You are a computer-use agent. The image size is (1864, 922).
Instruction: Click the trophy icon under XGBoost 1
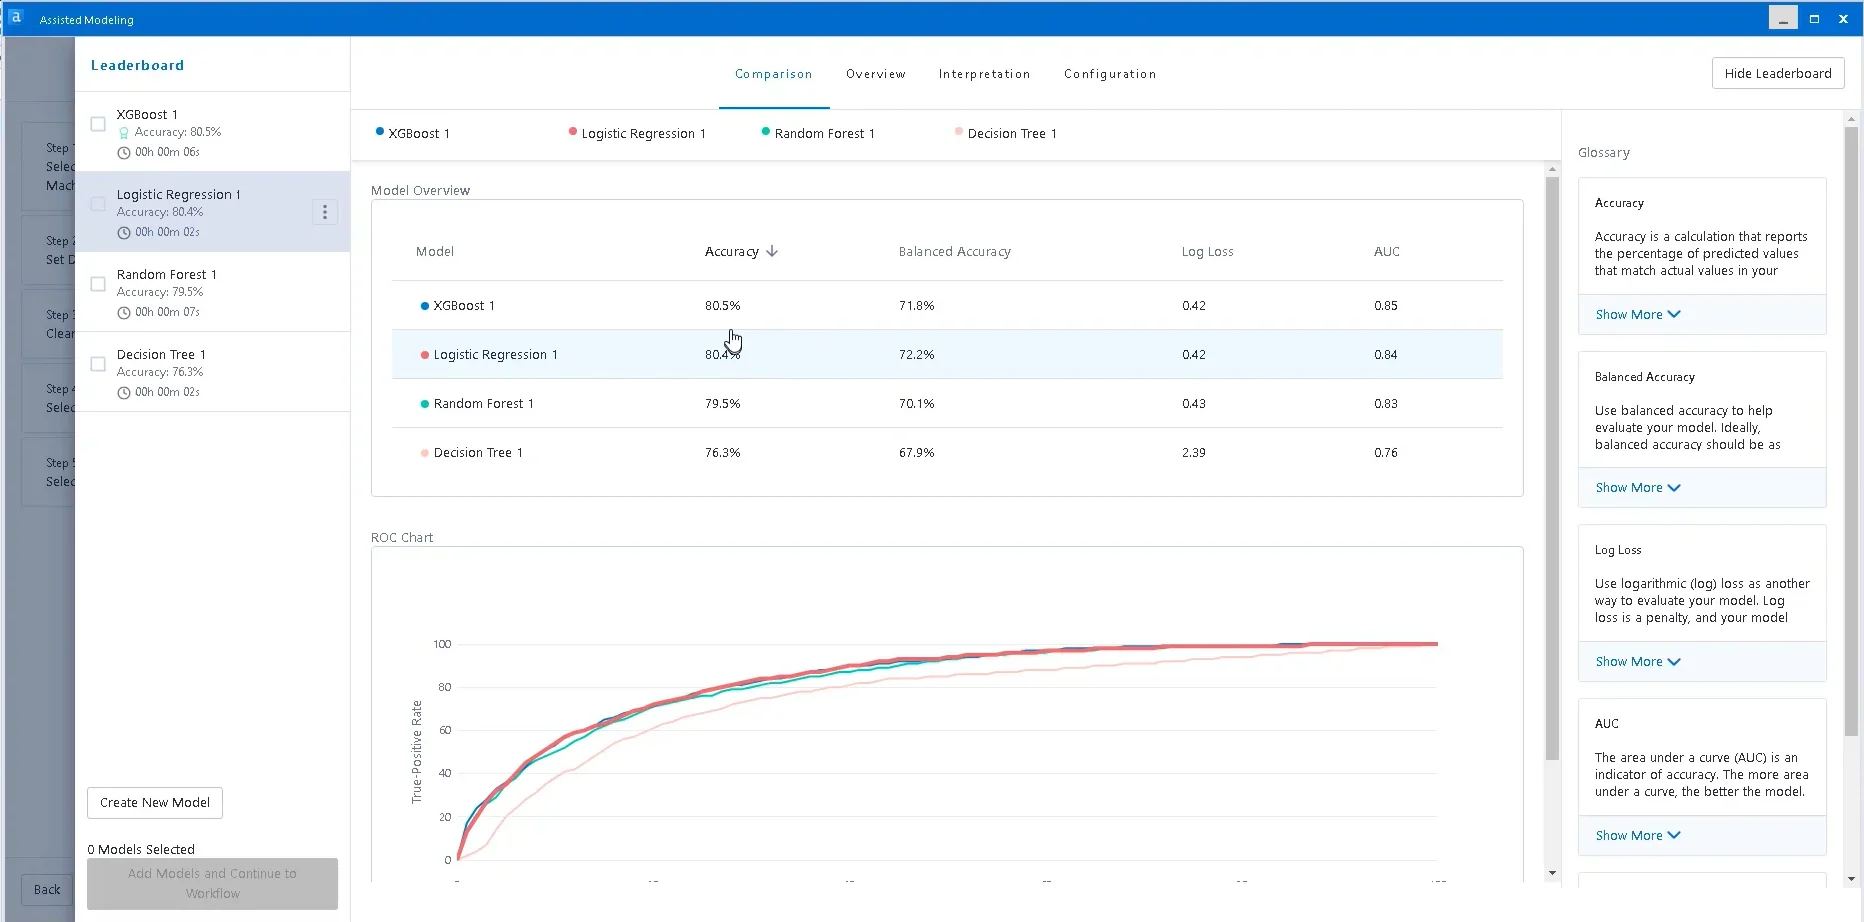(x=124, y=132)
